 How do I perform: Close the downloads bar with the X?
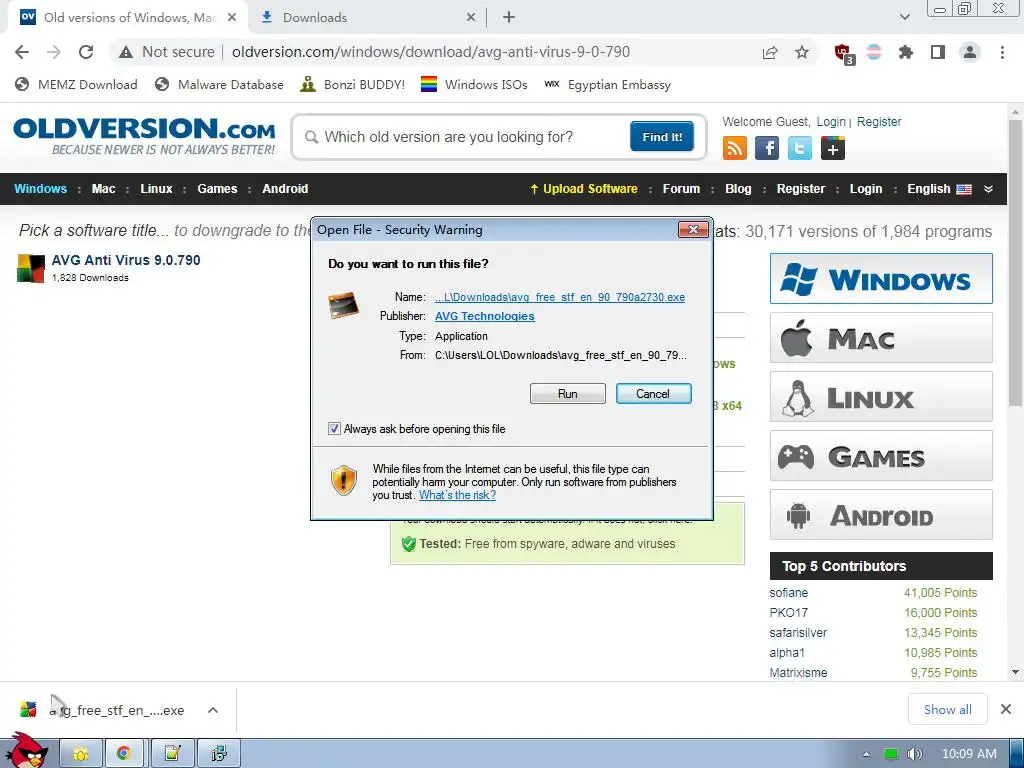pos(1006,709)
